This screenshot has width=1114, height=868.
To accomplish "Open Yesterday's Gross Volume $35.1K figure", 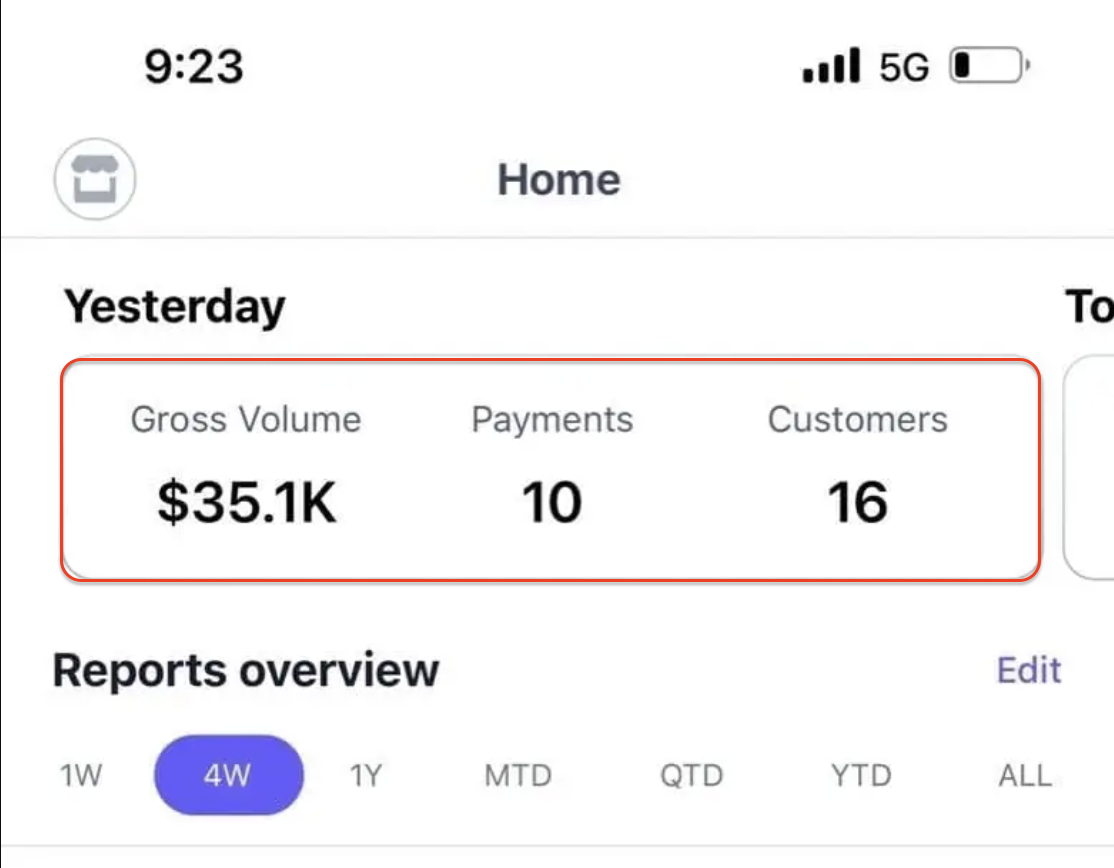I will pyautogui.click(x=246, y=502).
